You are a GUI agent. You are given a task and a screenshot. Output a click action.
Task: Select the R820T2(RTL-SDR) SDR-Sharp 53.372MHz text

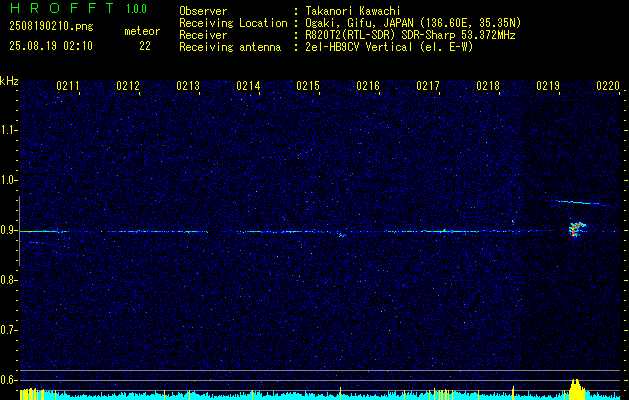(x=410, y=35)
